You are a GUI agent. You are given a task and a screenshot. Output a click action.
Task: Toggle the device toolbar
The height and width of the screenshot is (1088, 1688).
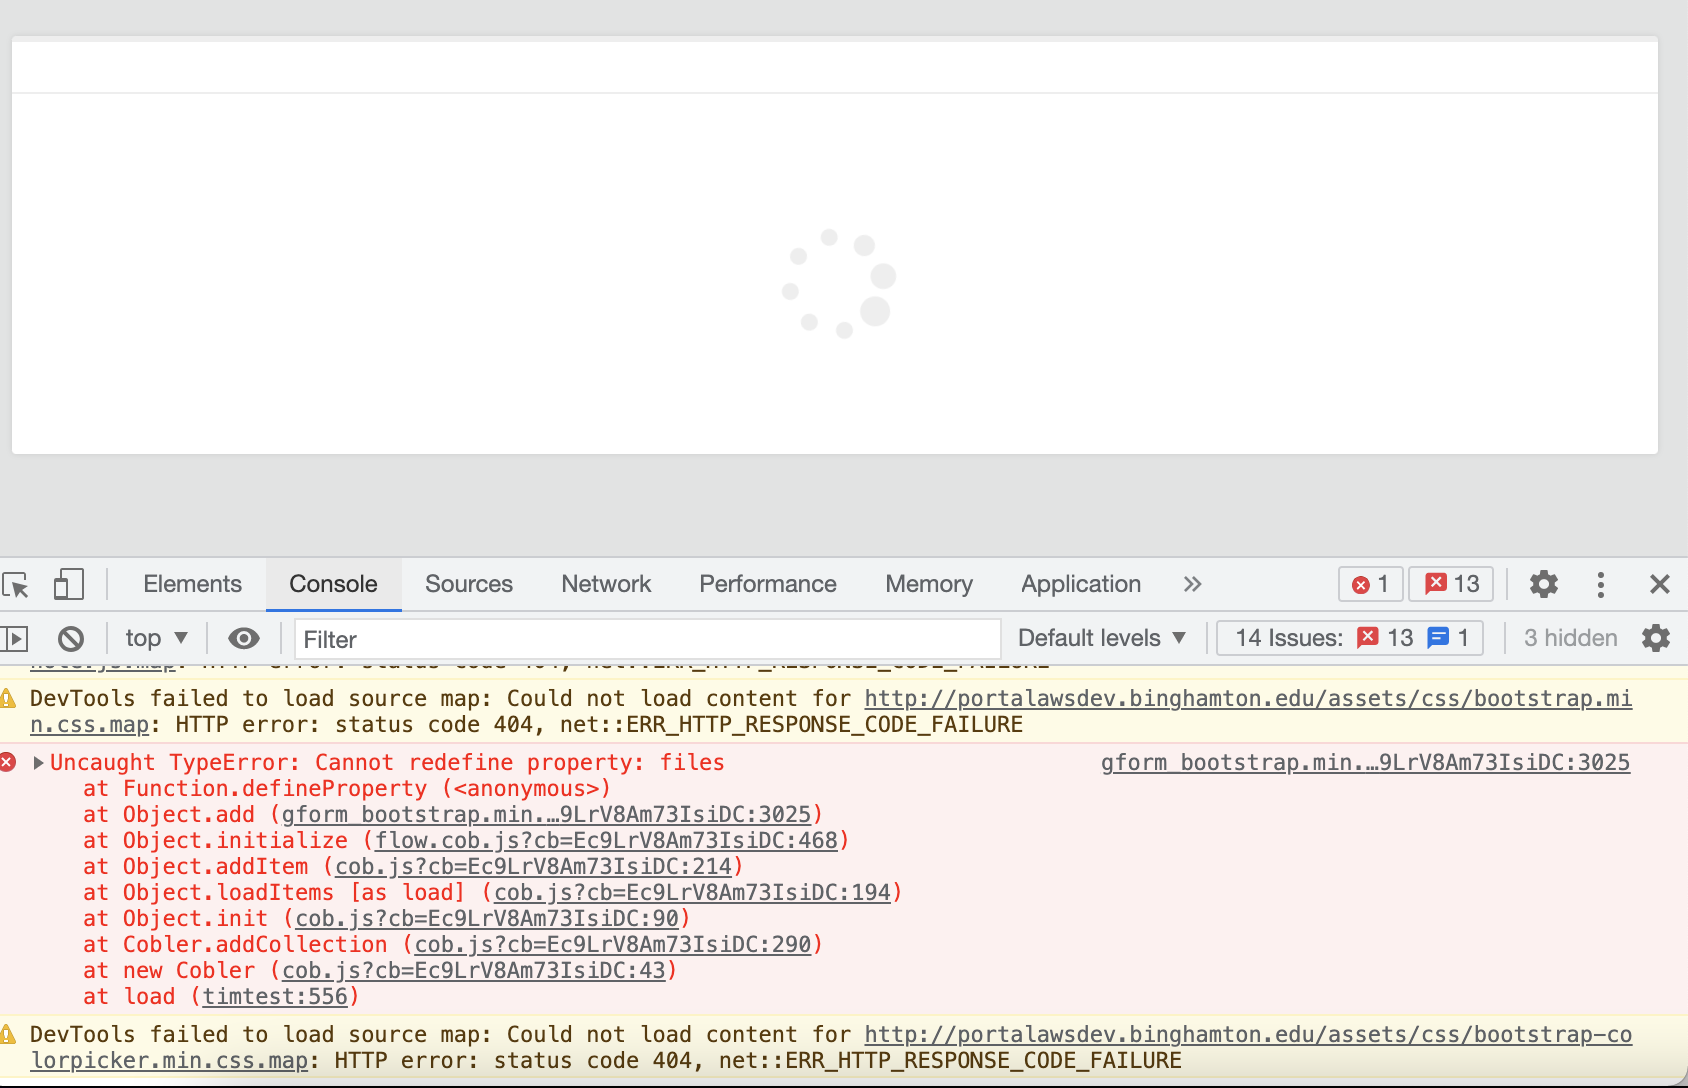tap(68, 584)
